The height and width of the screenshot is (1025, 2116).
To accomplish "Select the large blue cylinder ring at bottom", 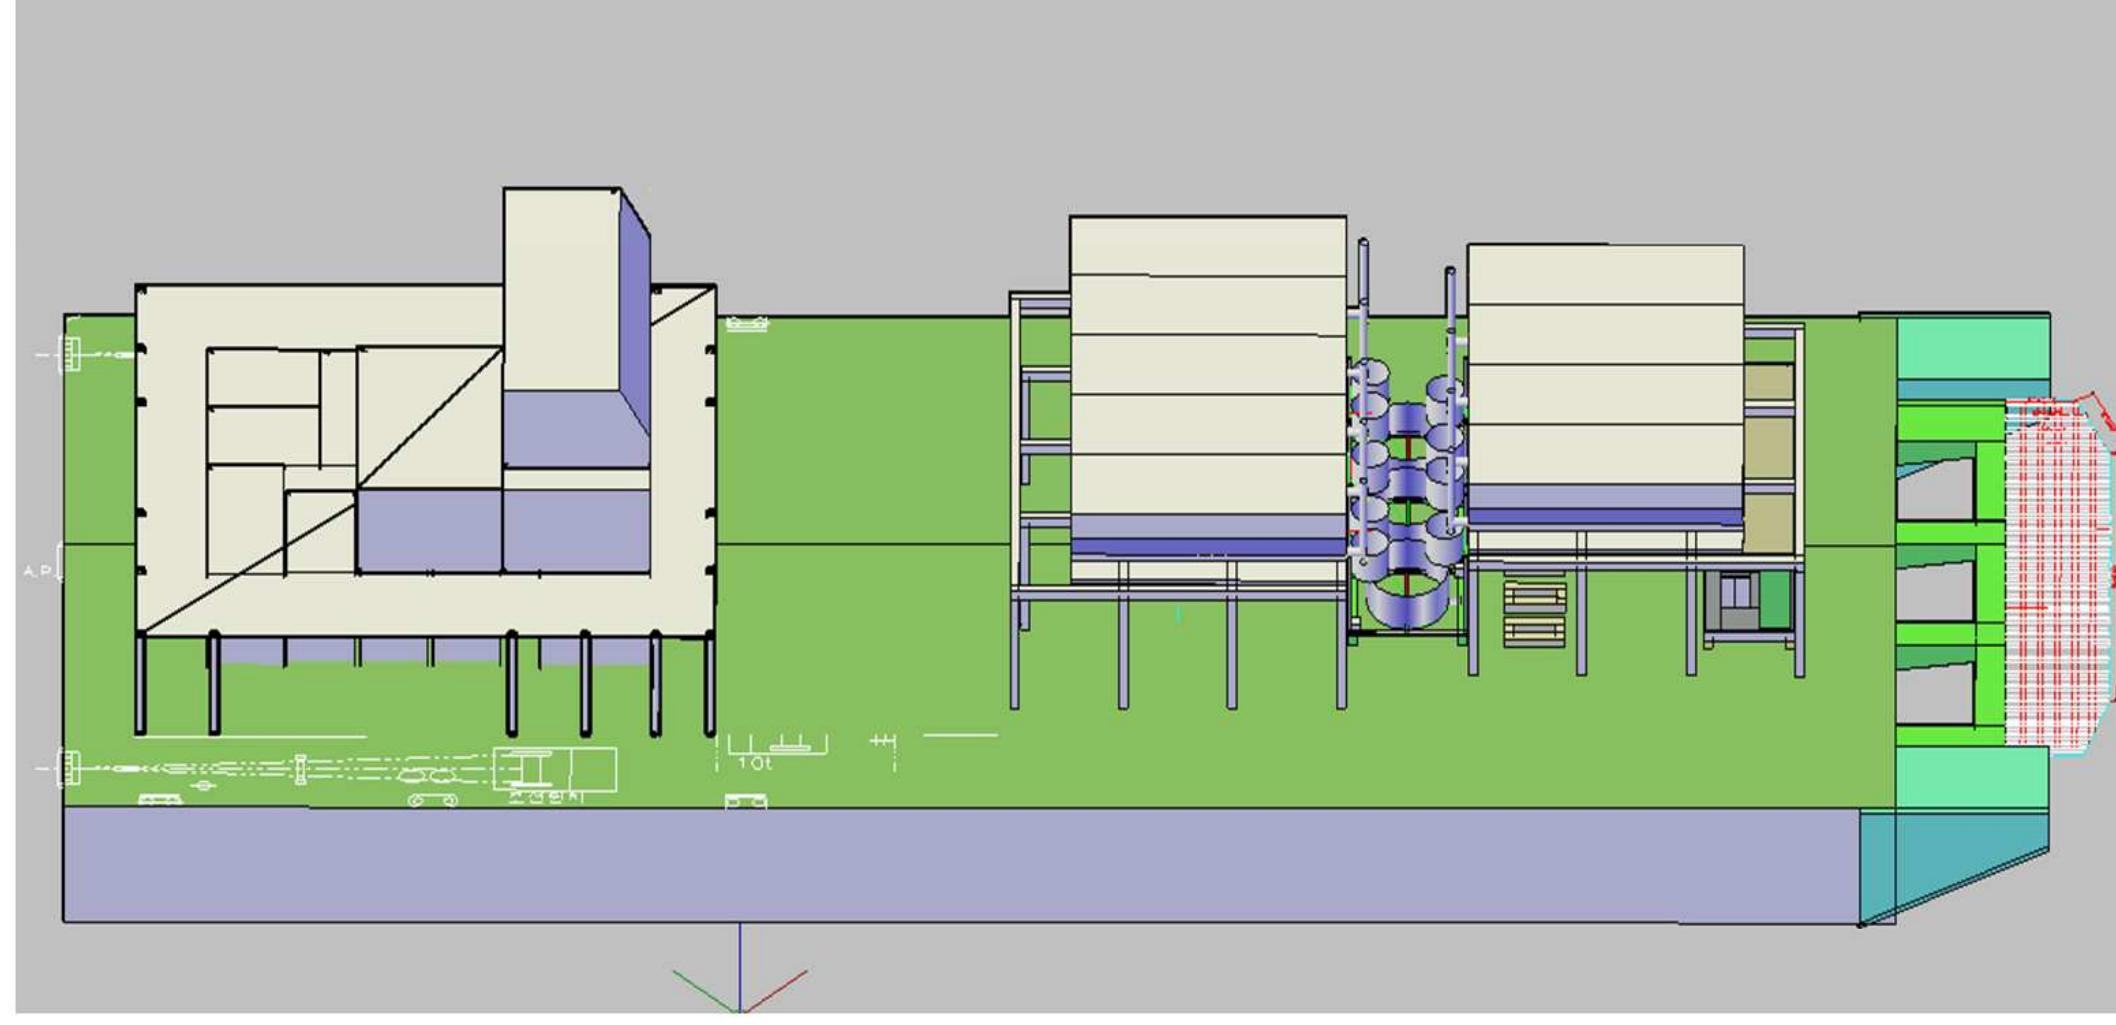I will tap(1407, 605).
